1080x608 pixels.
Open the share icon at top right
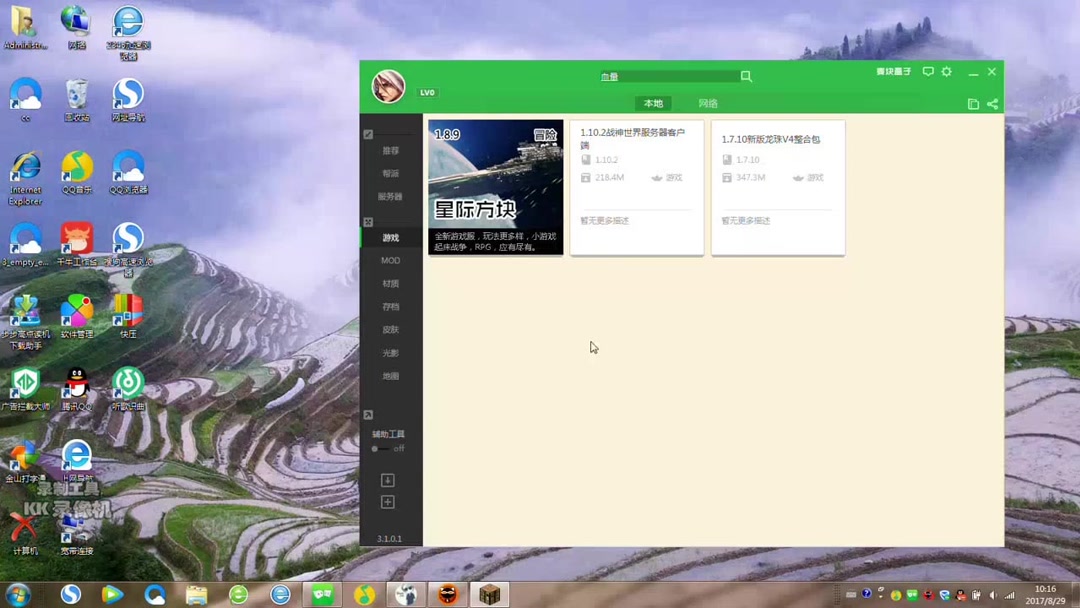pos(991,103)
